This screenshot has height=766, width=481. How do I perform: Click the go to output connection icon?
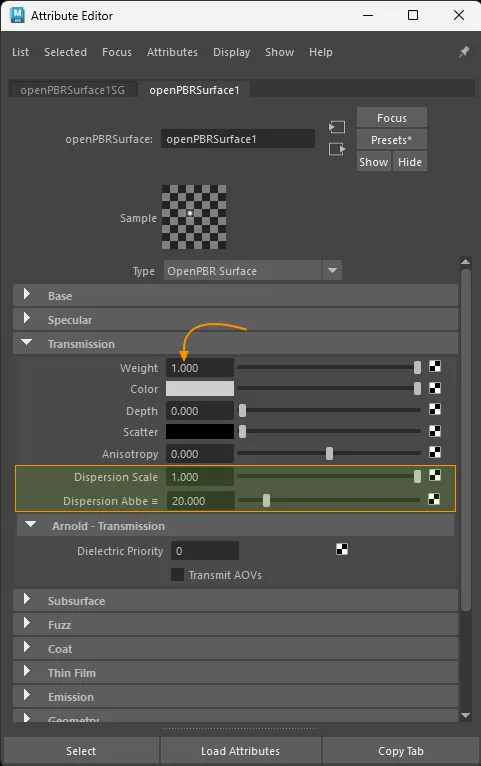pyautogui.click(x=336, y=149)
